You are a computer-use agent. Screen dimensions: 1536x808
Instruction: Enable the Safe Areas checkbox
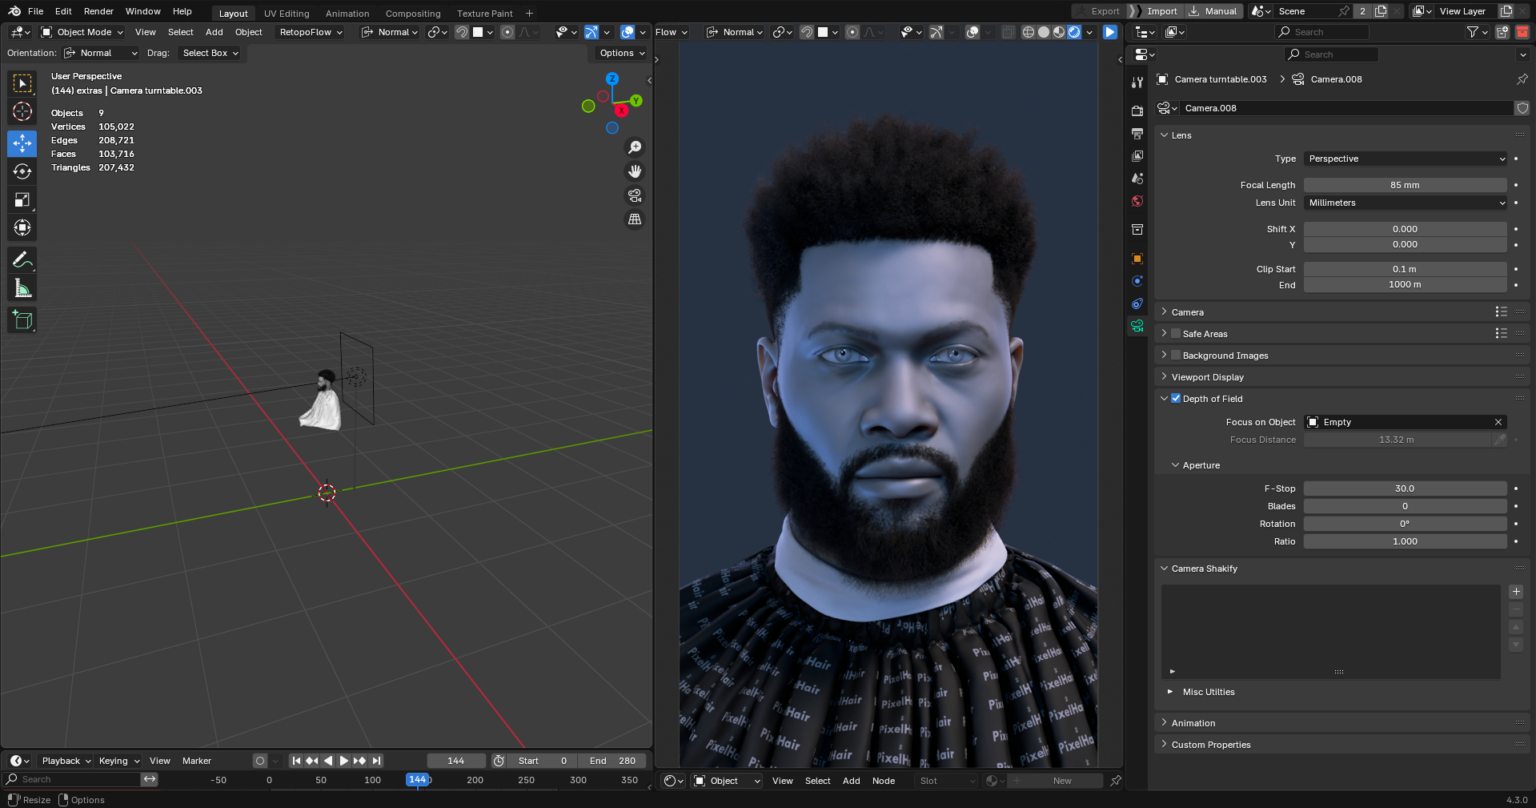(x=1176, y=333)
